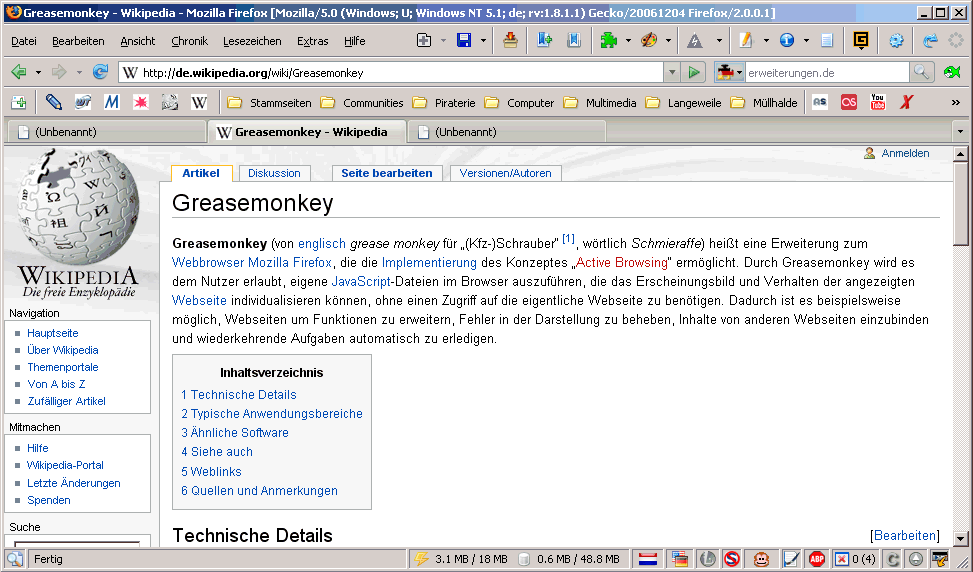
Task: Click the green back arrow button
Action: point(19,73)
